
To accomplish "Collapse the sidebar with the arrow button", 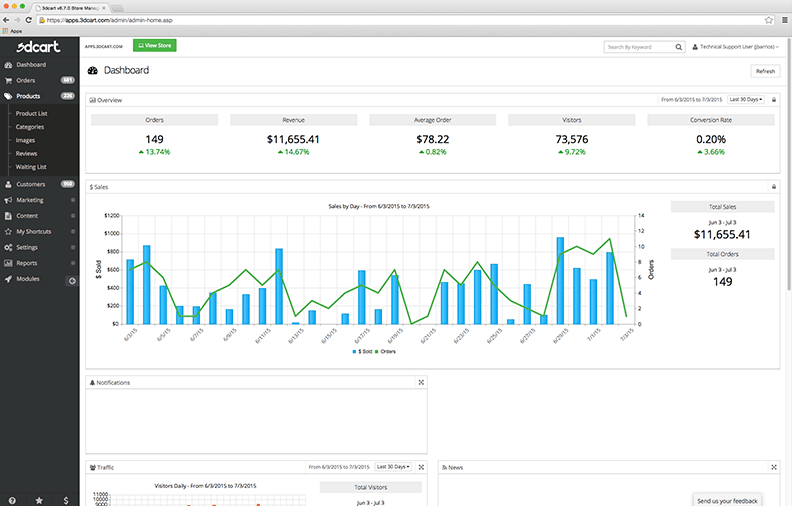I will (x=72, y=281).
